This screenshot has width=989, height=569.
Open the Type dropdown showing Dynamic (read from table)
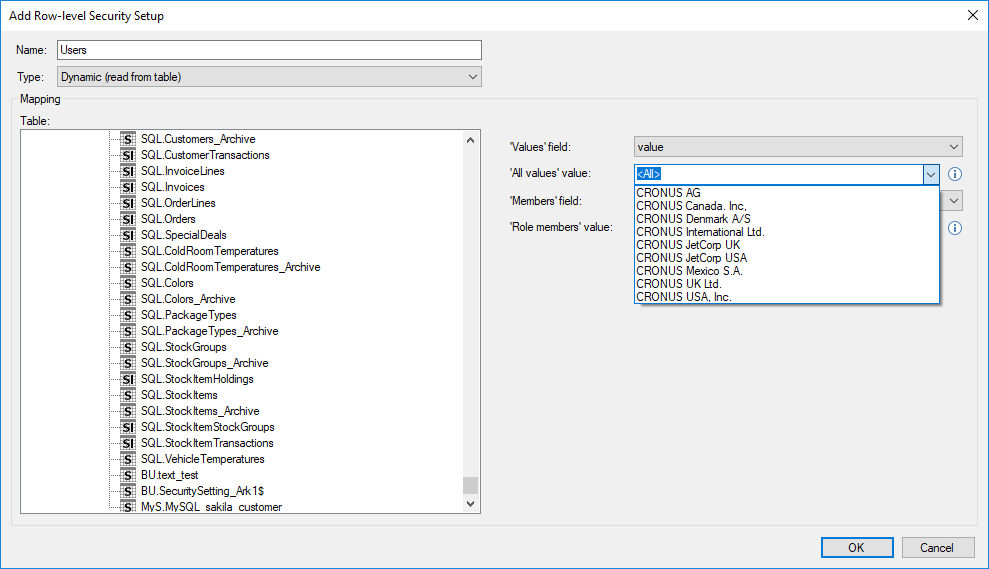[x=269, y=77]
